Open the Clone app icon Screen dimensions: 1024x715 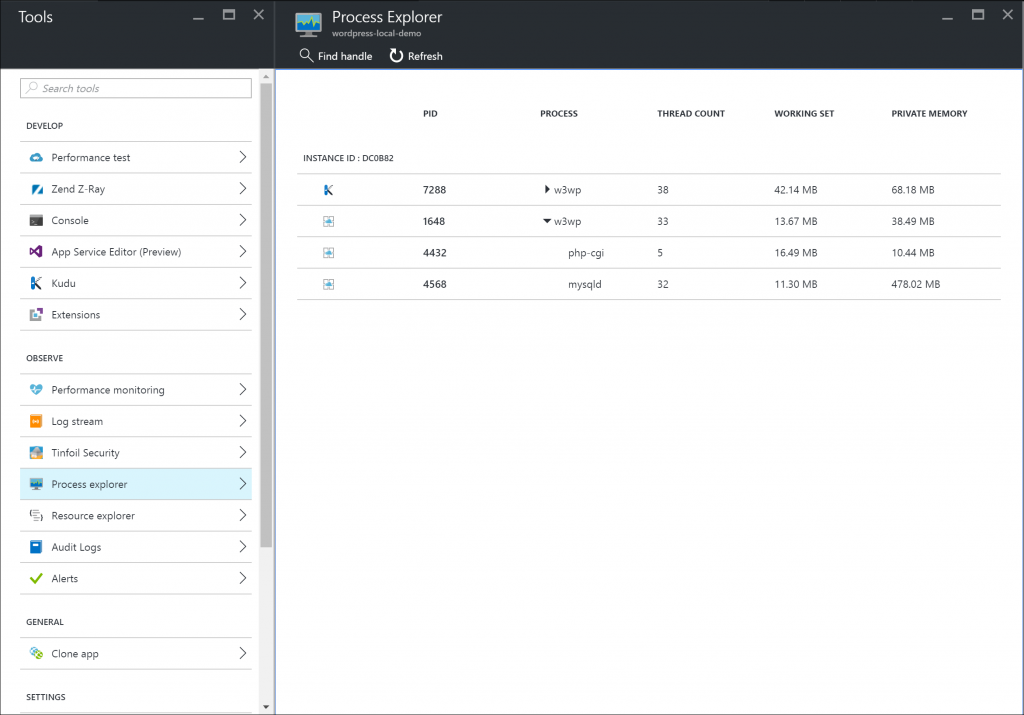pyautogui.click(x=34, y=653)
